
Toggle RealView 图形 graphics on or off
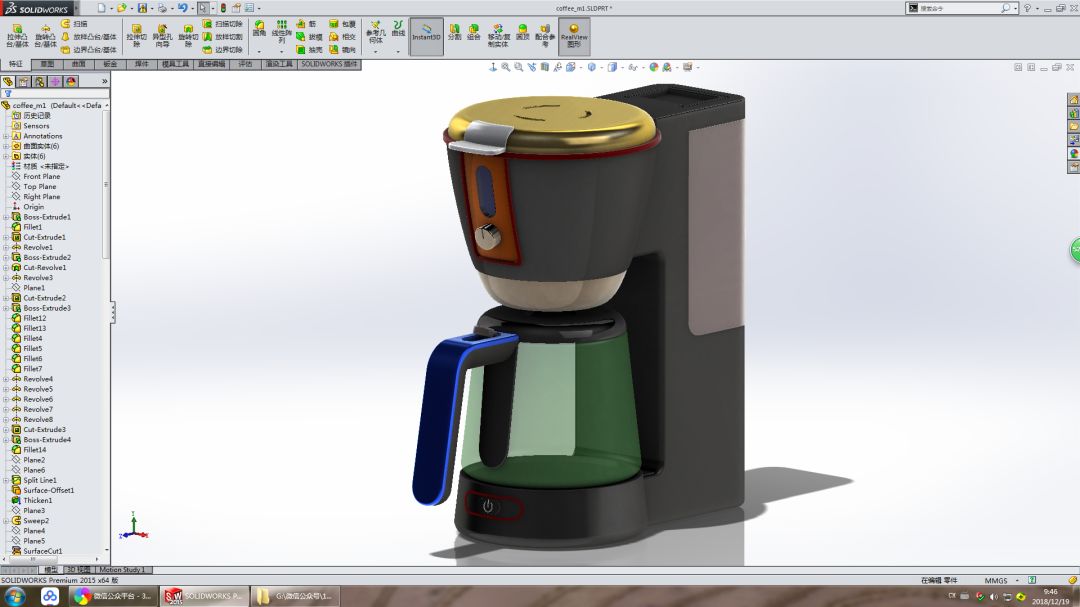point(574,35)
